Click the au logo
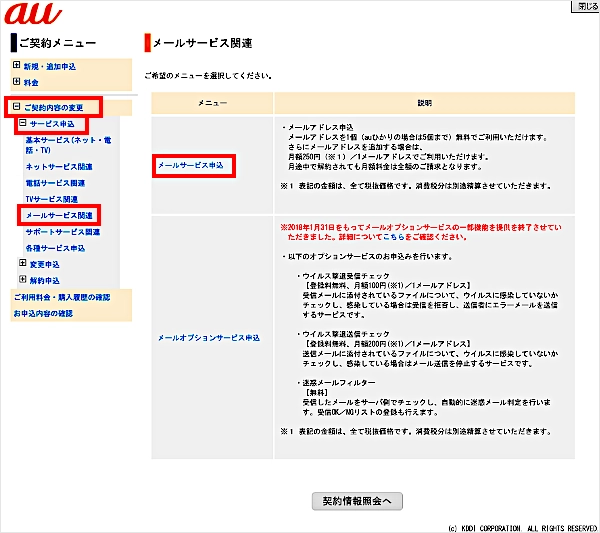The width and height of the screenshot is (600, 533). 33,15
